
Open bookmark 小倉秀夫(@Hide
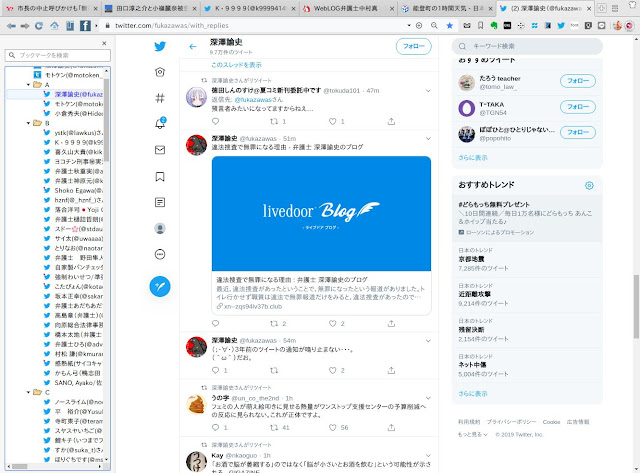point(73,113)
